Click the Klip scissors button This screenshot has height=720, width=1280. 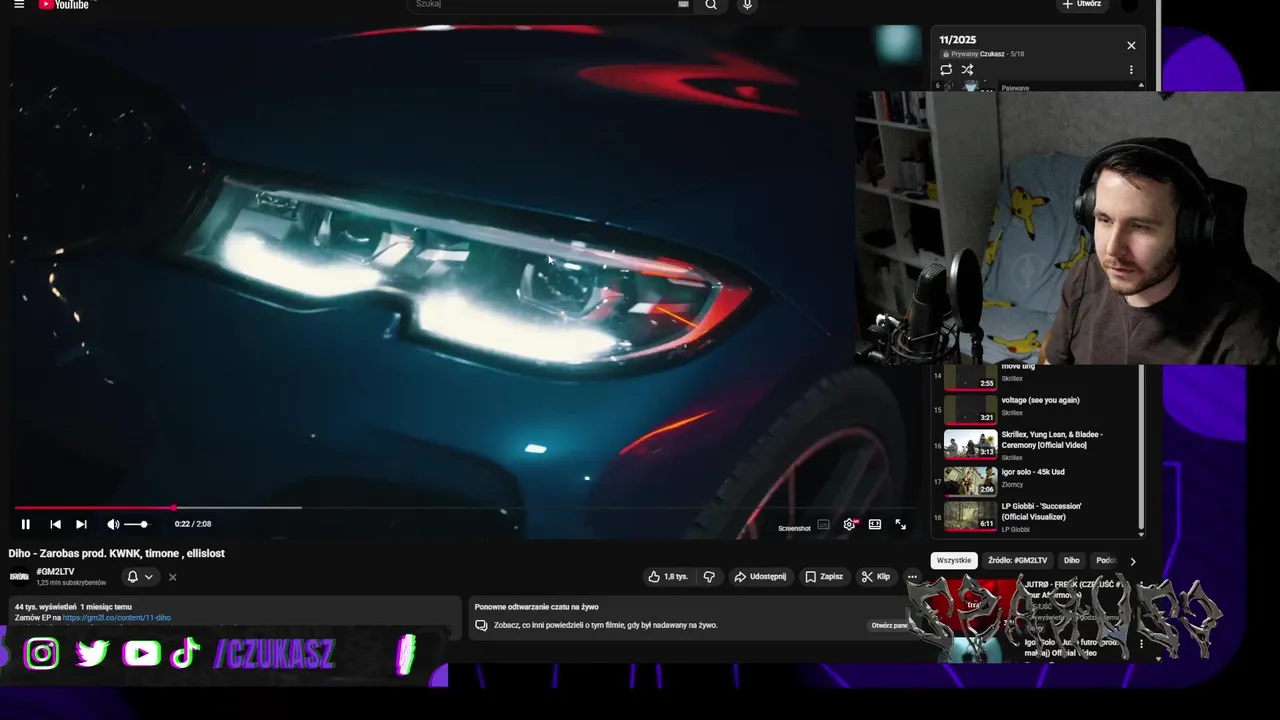click(x=876, y=577)
